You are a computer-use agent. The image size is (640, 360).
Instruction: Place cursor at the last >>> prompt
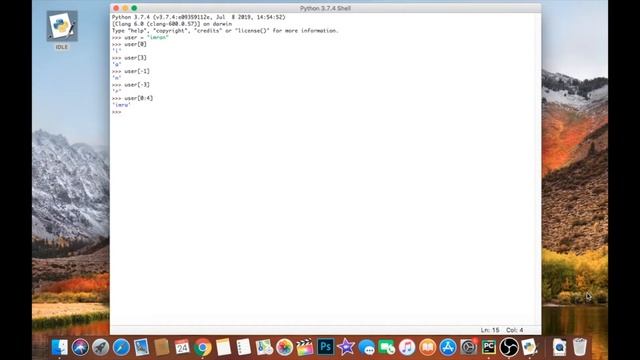[x=117, y=112]
